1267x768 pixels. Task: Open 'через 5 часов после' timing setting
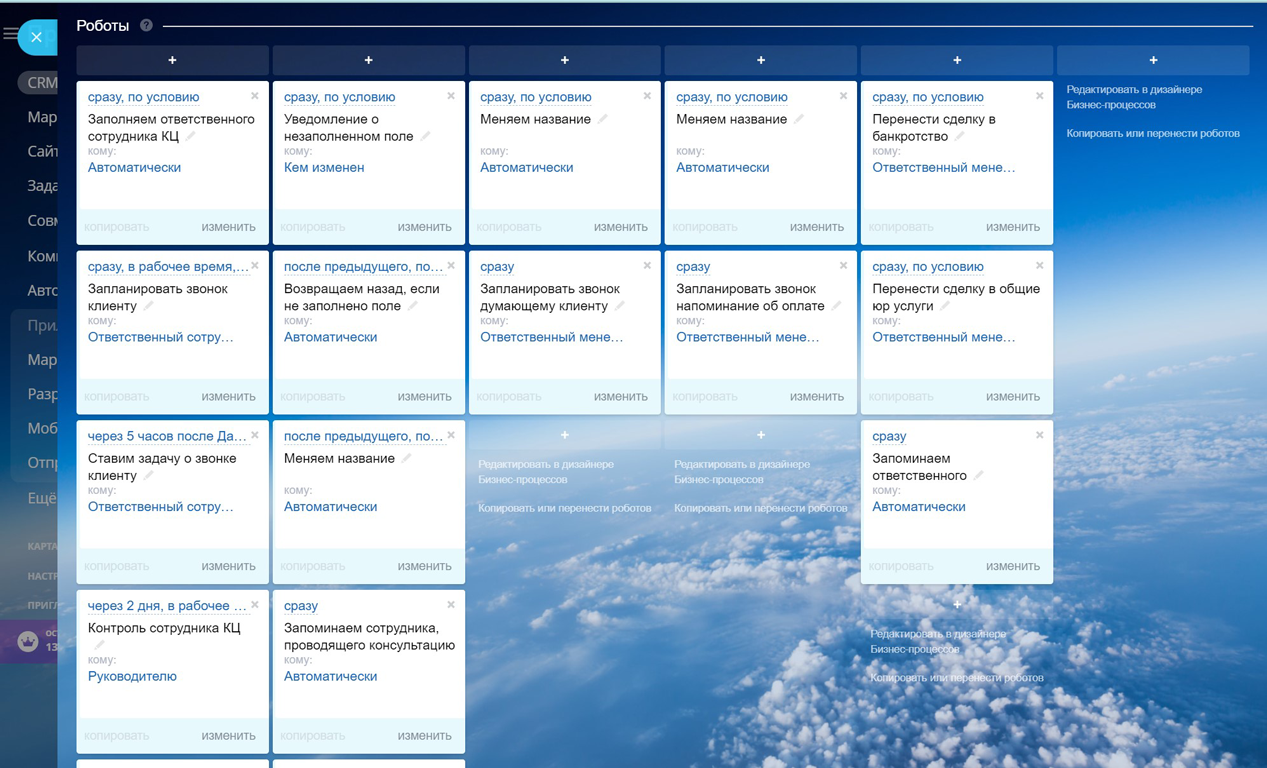pyautogui.click(x=167, y=436)
